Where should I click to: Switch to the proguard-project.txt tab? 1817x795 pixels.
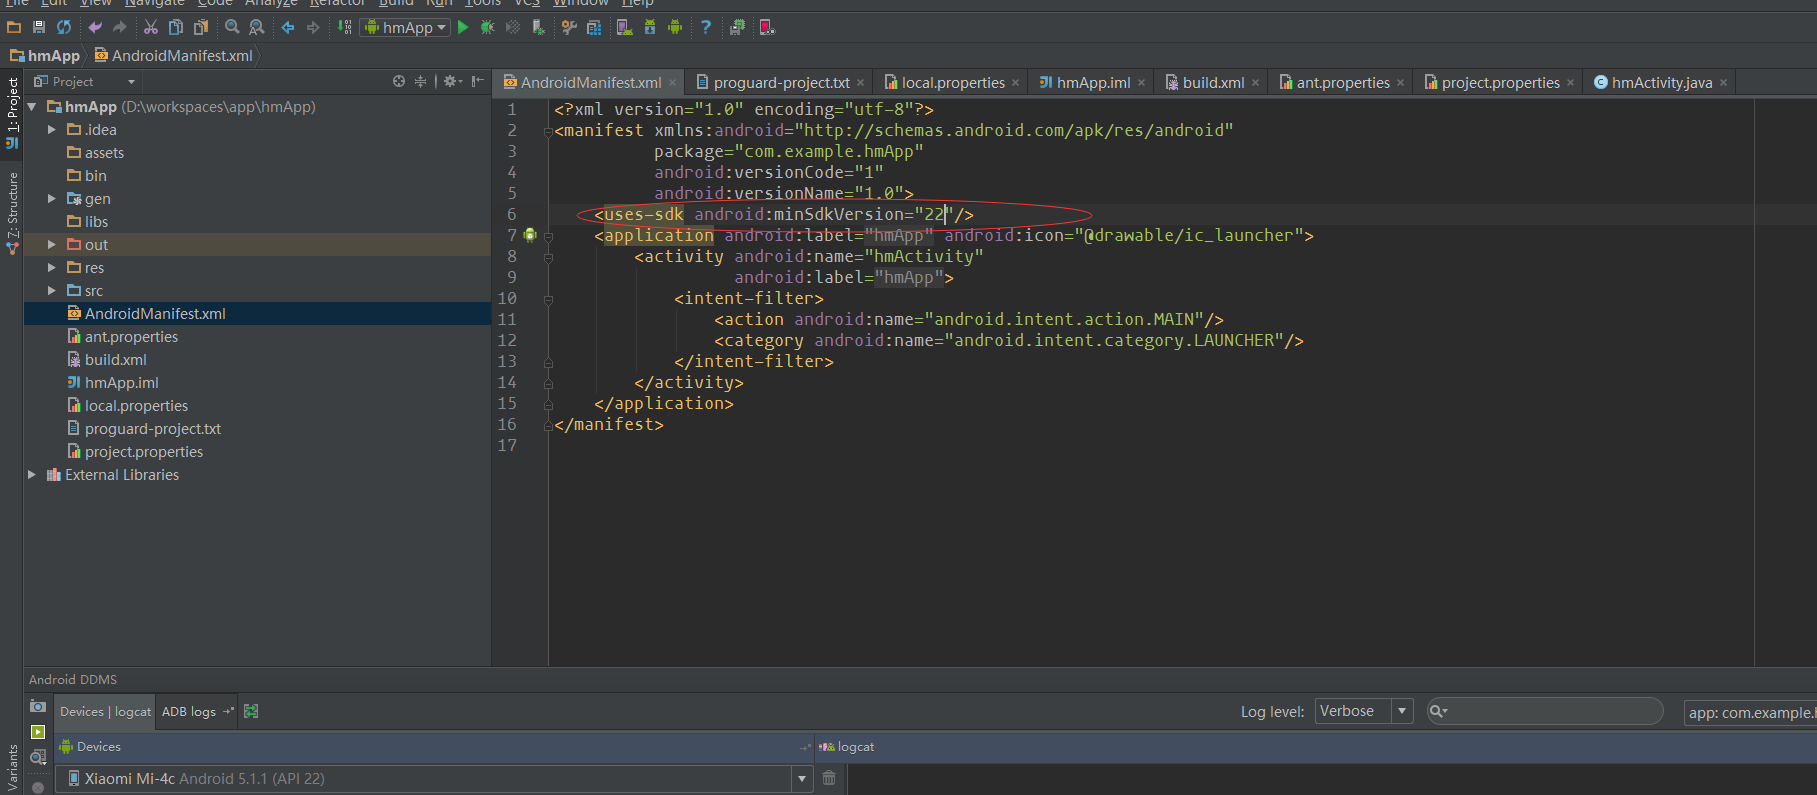tap(780, 82)
